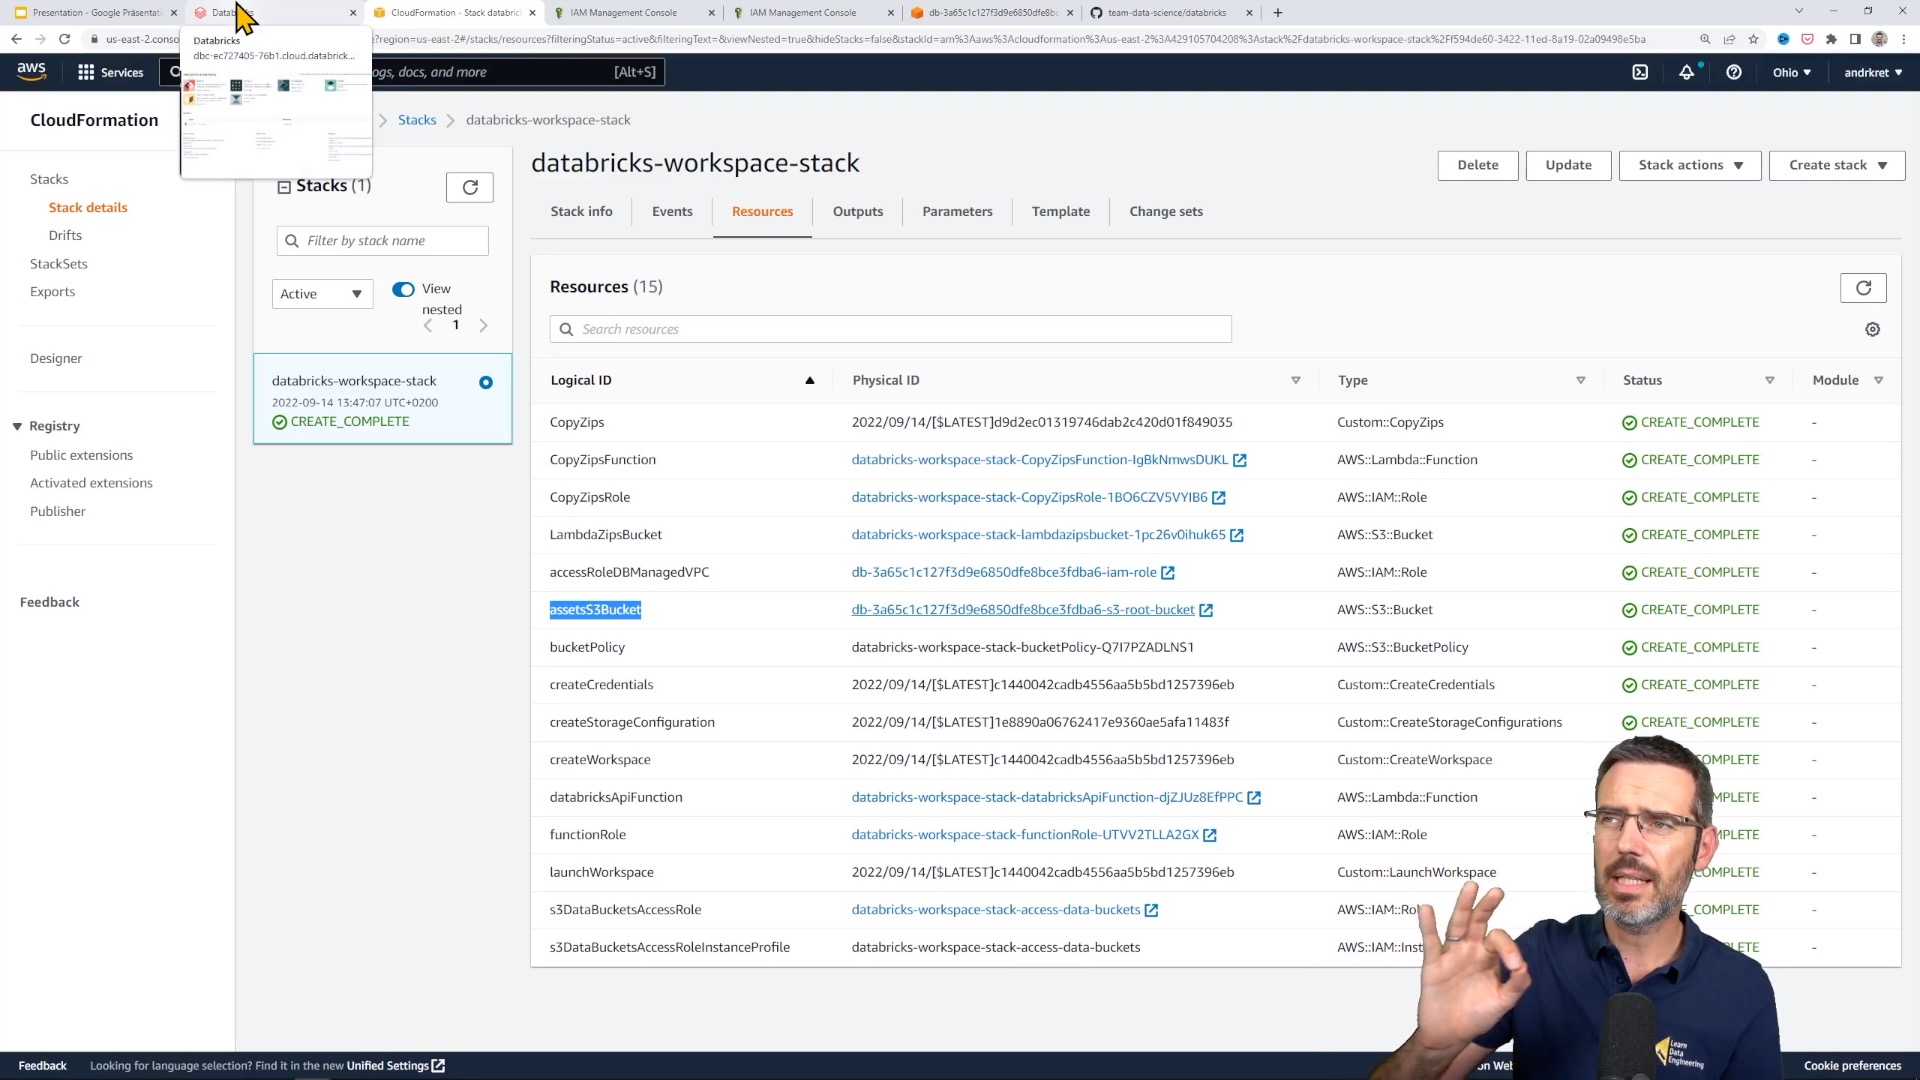Collapse the Registry section
The width and height of the screenshot is (1920, 1080).
(17, 427)
